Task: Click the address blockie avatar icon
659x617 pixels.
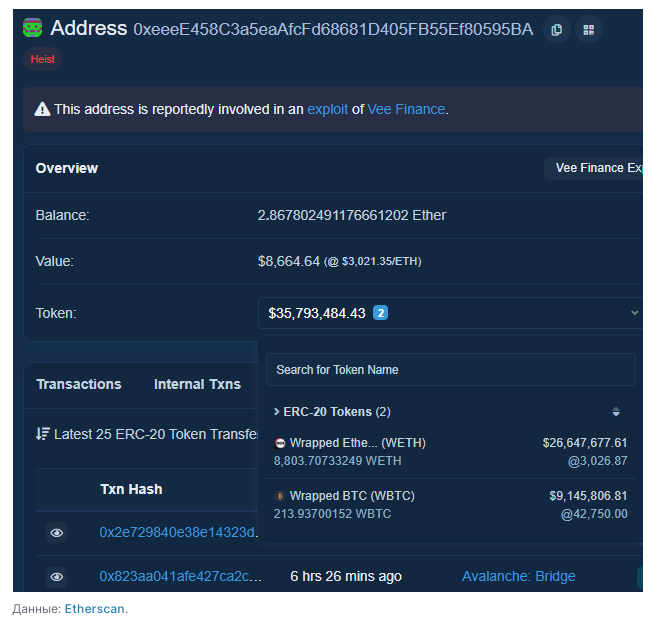Action: click(x=33, y=29)
